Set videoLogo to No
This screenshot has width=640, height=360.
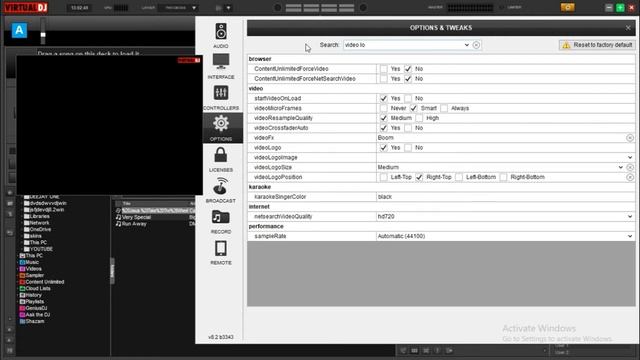(x=408, y=148)
